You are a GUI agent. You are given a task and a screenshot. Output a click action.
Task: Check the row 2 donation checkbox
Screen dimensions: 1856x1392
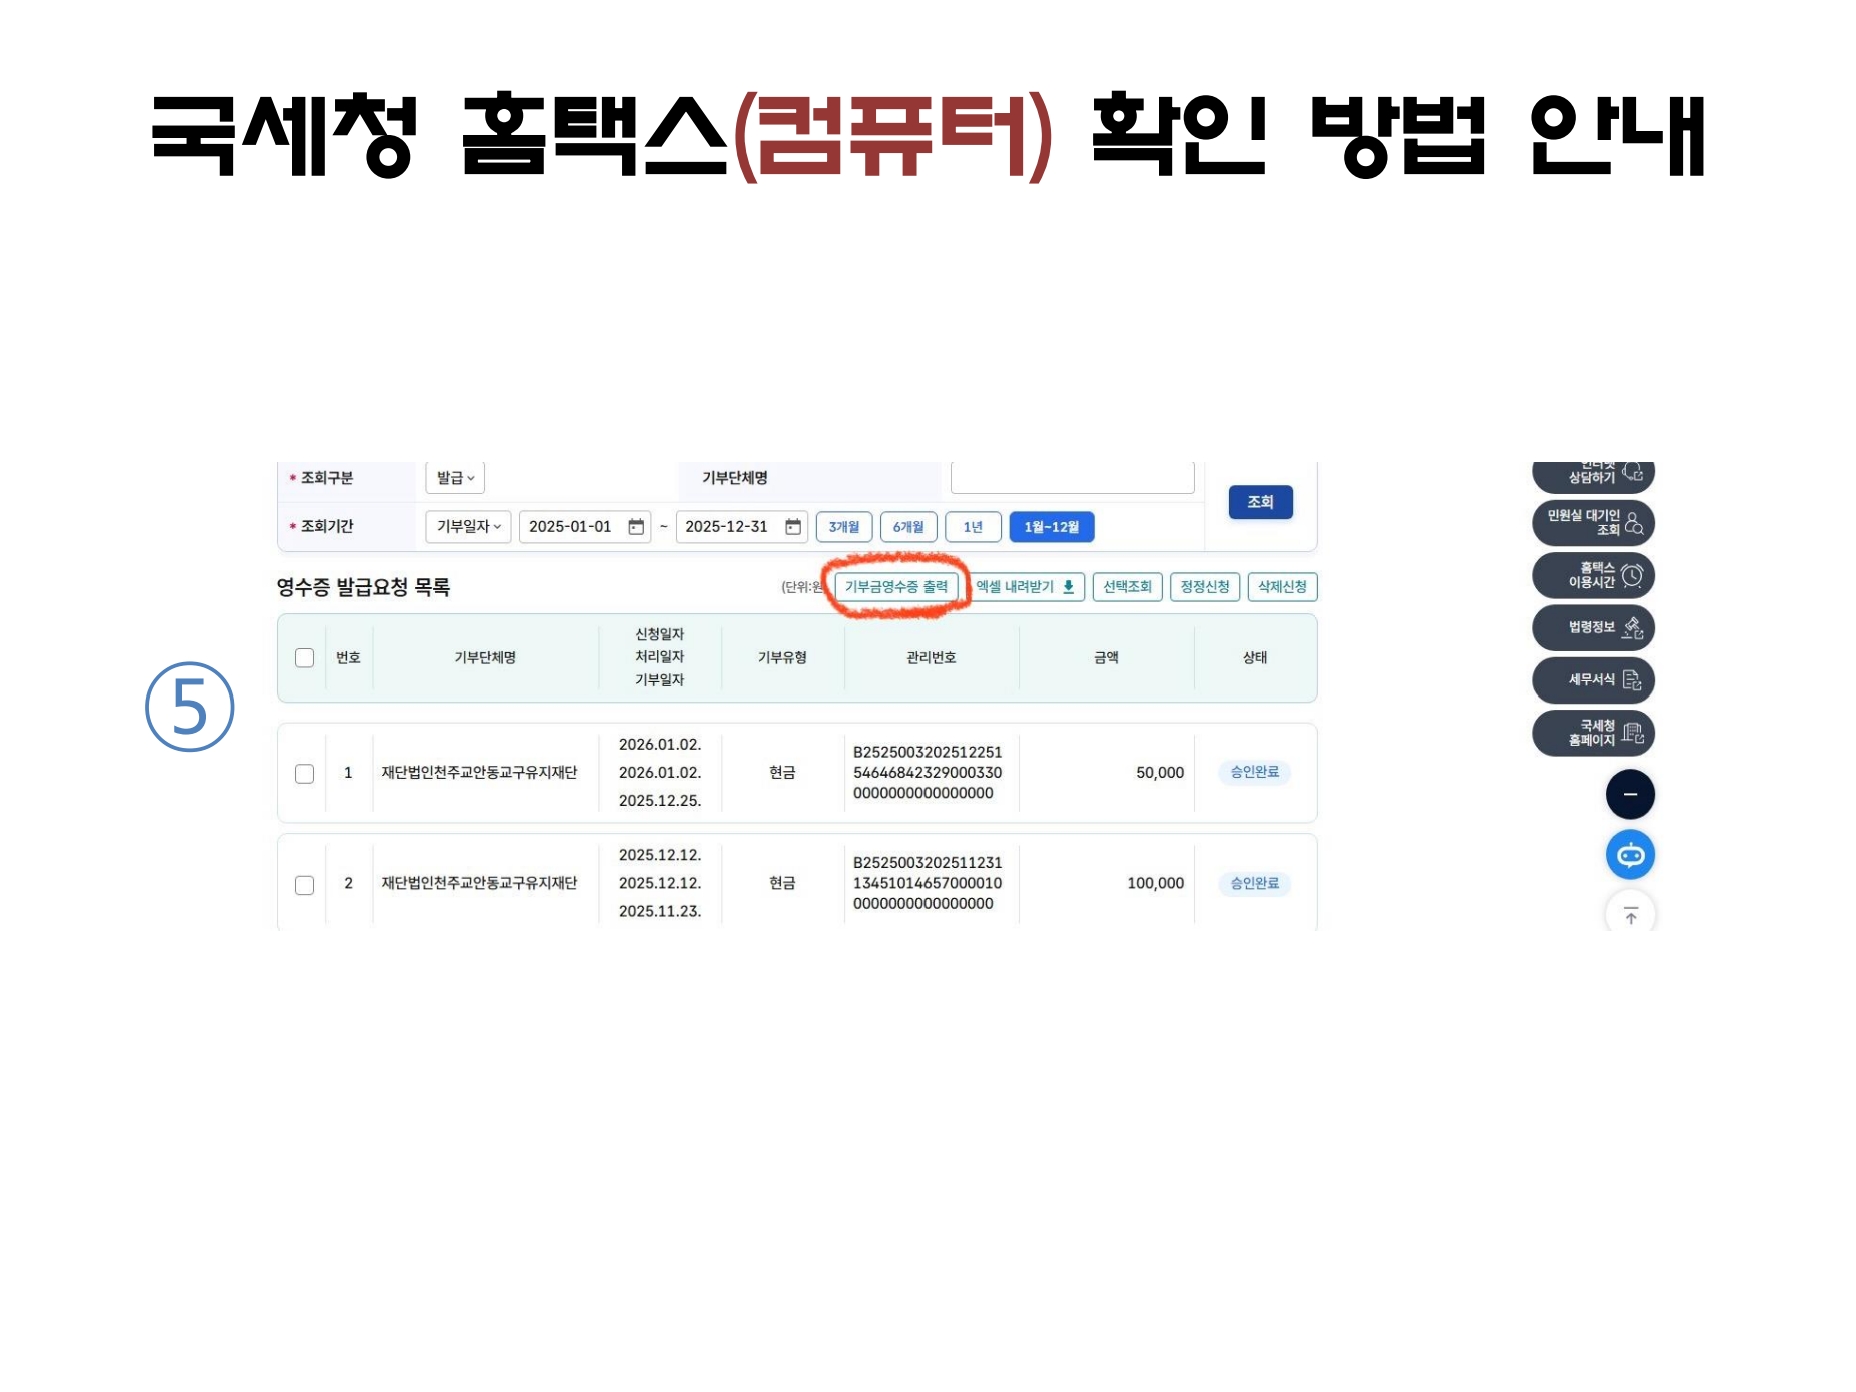click(305, 885)
